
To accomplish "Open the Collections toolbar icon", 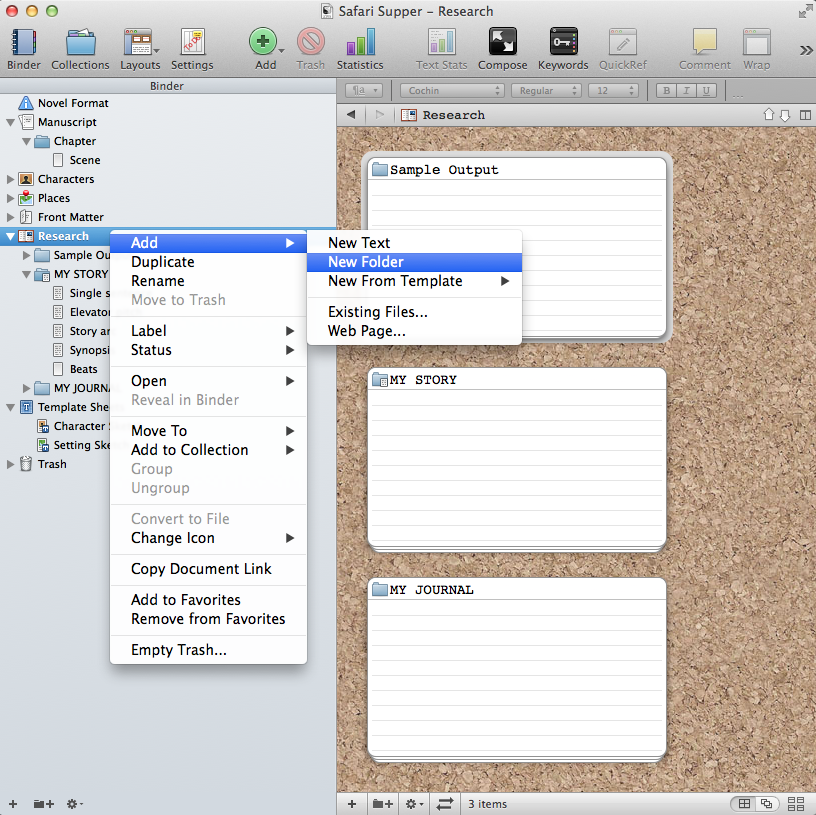I will point(80,43).
